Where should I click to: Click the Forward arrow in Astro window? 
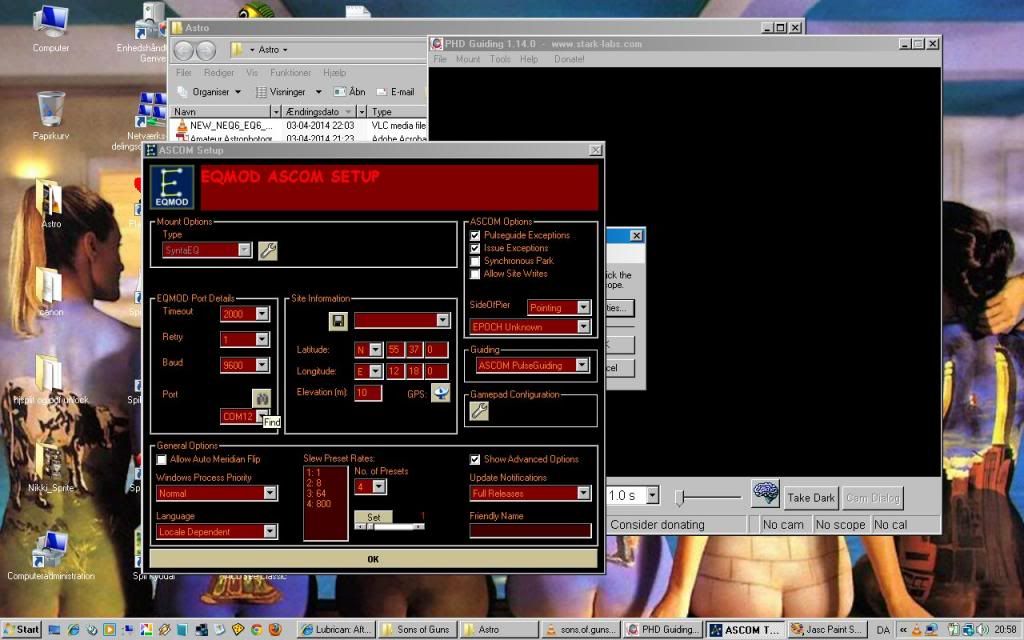click(206, 50)
